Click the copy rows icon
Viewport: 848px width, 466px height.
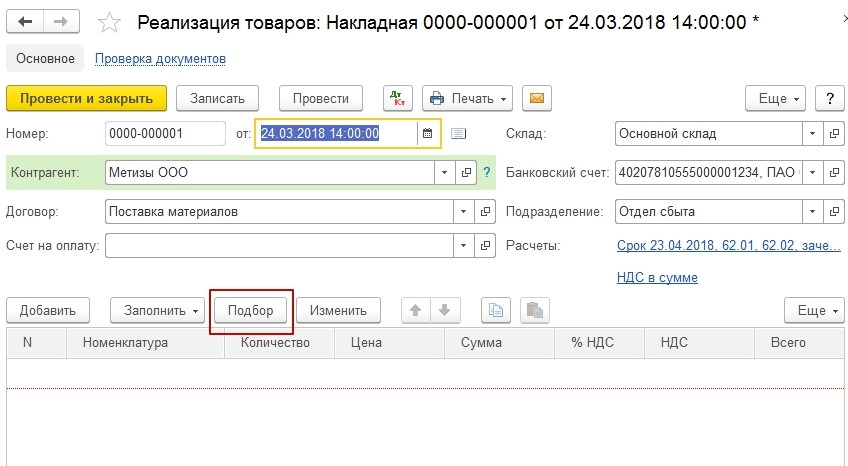pyautogui.click(x=495, y=310)
